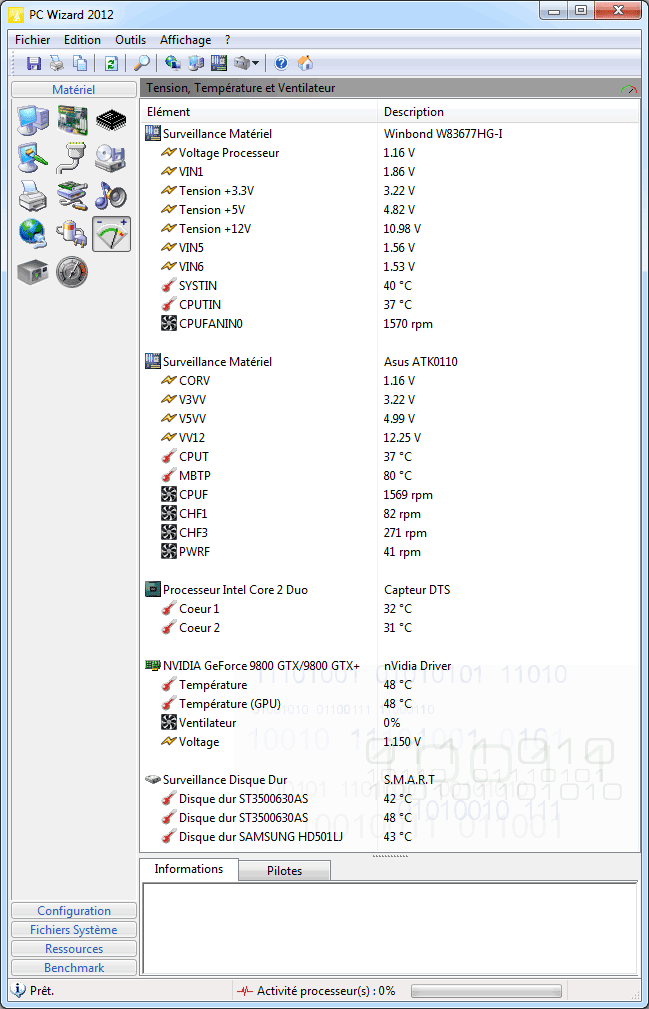649x1009 pixels.
Task: Open the Printers icon in sidebar
Action: 33,196
